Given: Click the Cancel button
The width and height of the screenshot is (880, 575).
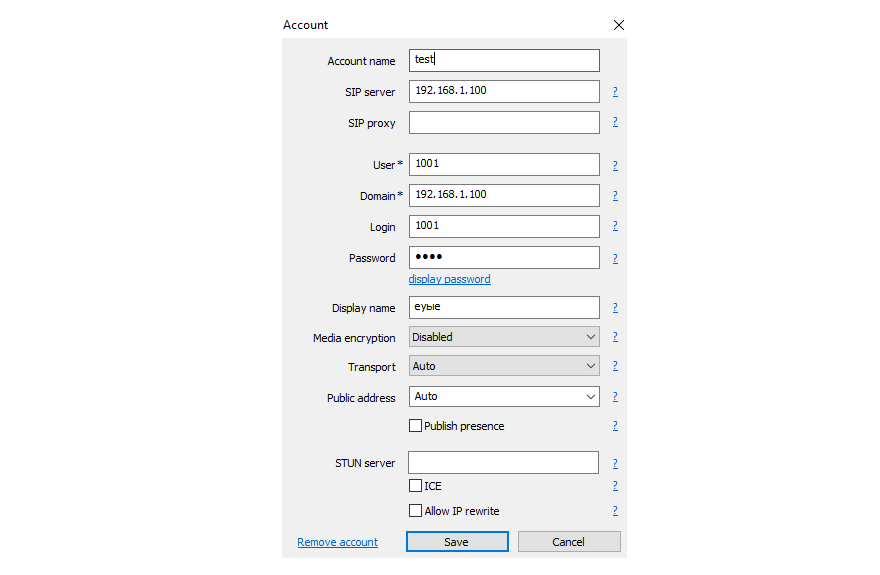Looking at the screenshot, I should (x=568, y=542).
